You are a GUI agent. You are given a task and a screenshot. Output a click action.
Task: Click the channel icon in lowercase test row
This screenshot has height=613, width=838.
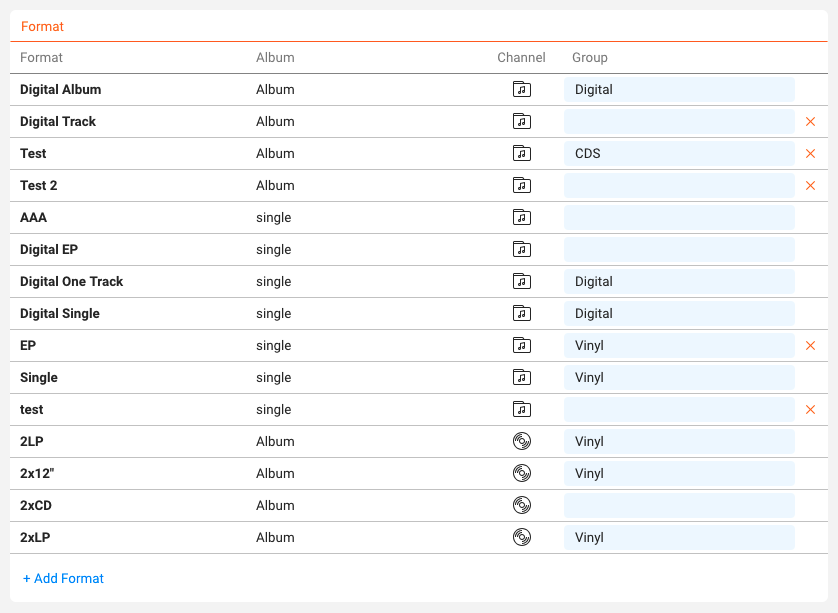click(522, 409)
